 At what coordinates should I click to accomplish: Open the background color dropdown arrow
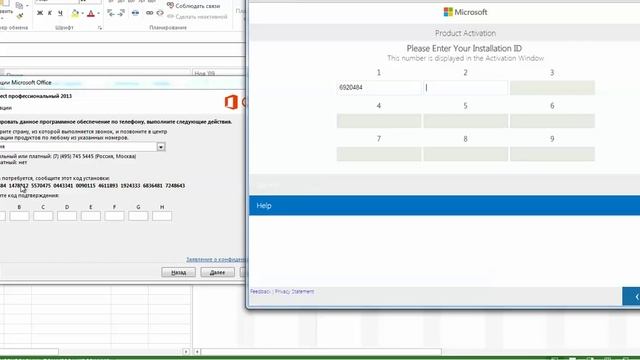82,13
